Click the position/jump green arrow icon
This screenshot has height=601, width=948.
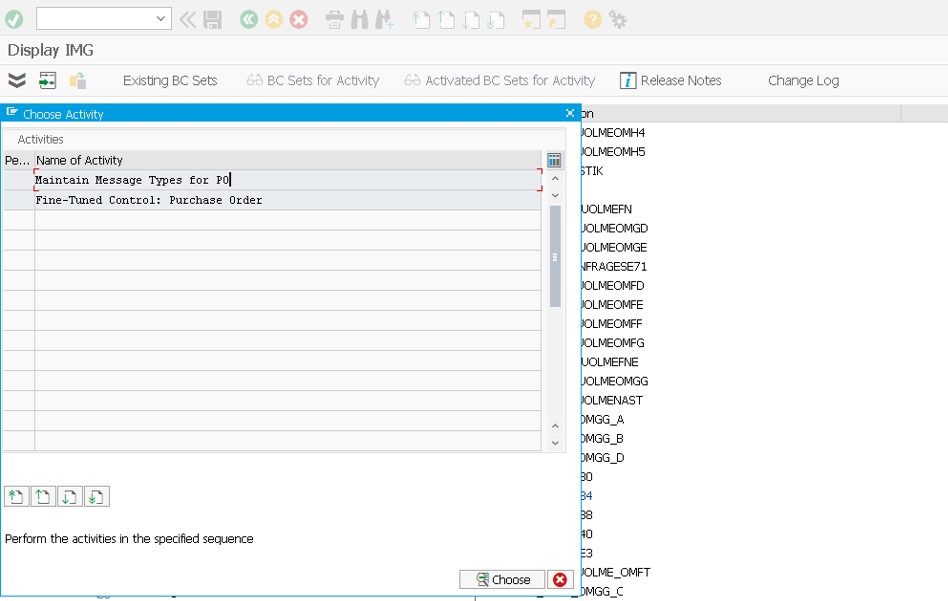pyautogui.click(x=47, y=80)
